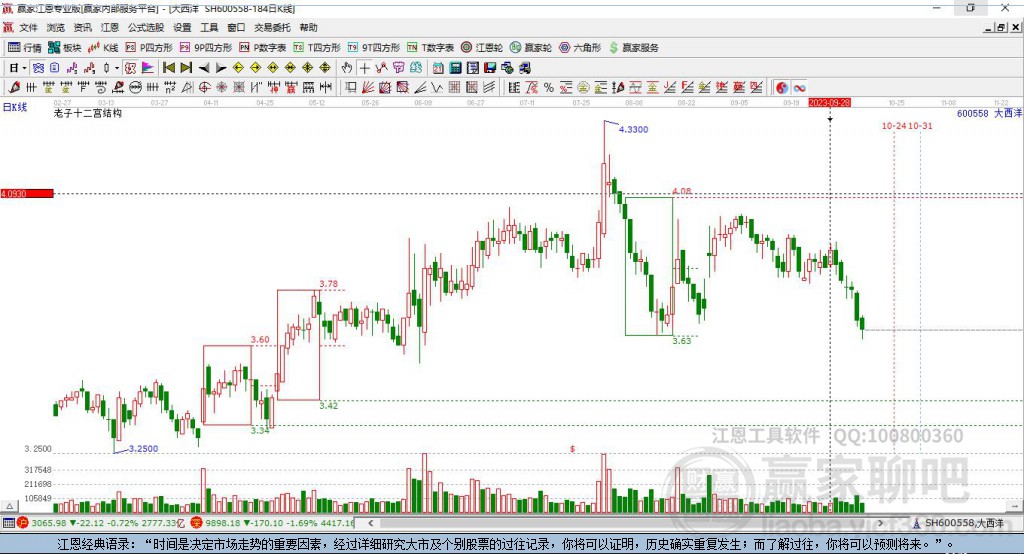Open the 交易委托 menu

(x=272, y=27)
